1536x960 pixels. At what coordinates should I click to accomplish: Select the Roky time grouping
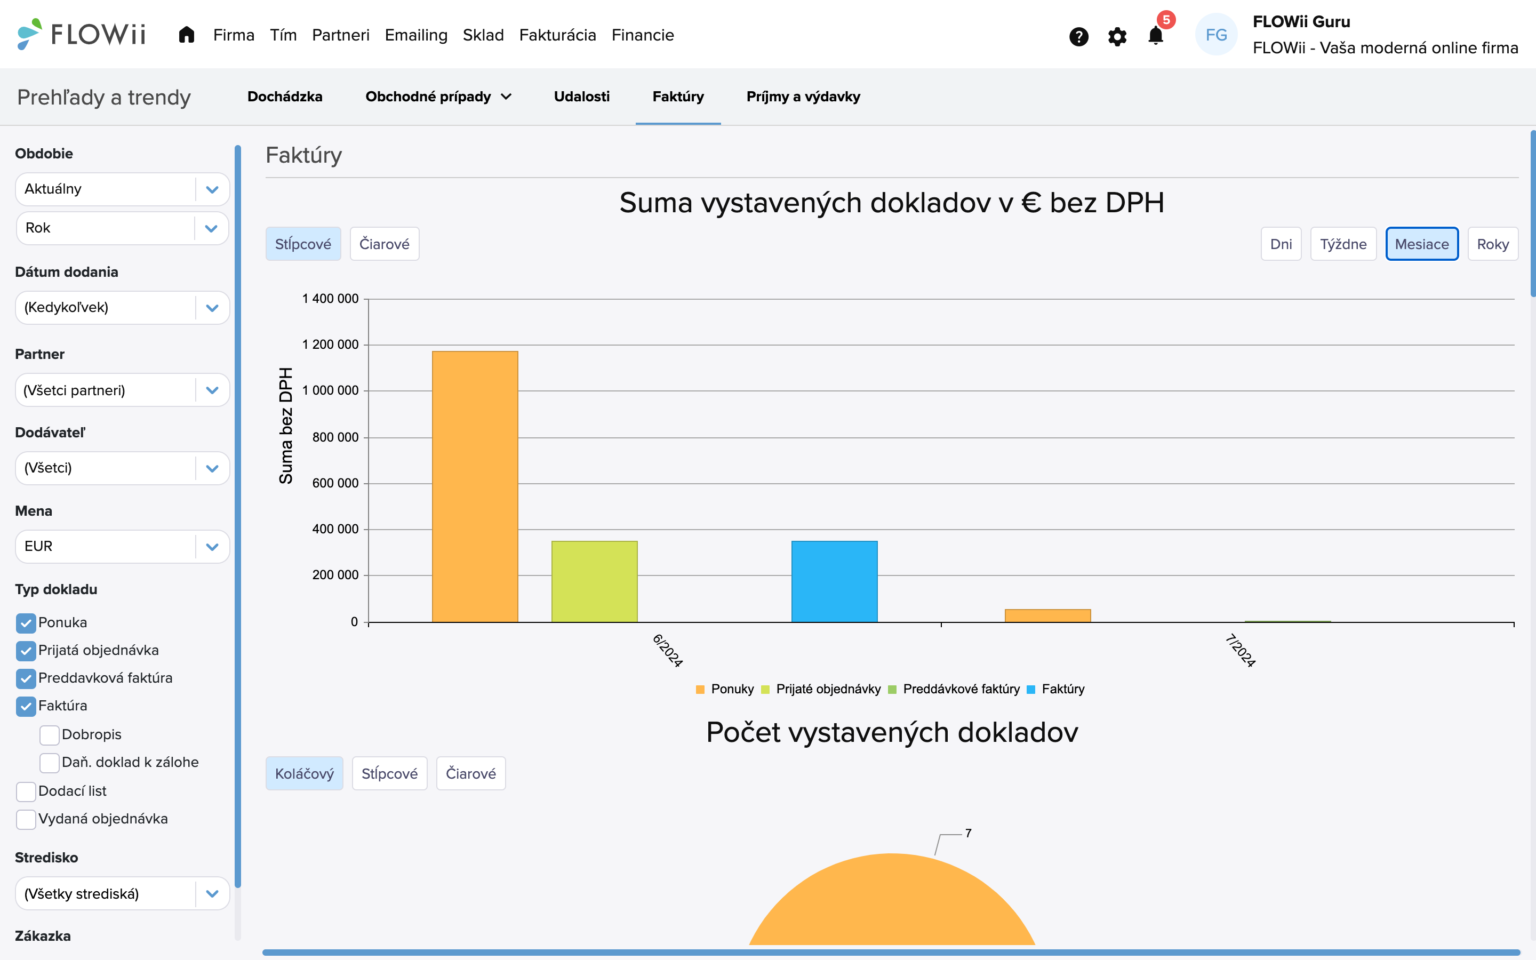click(x=1493, y=243)
